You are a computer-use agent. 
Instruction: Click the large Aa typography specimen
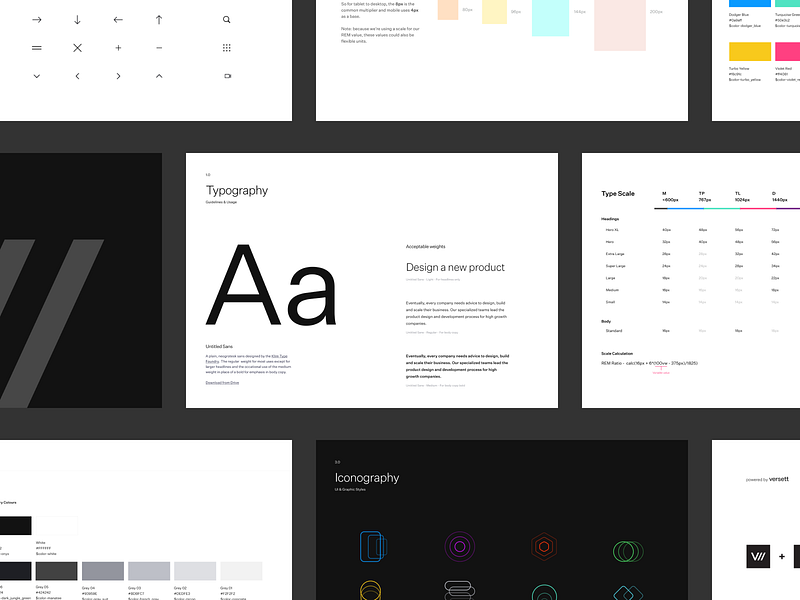click(272, 284)
